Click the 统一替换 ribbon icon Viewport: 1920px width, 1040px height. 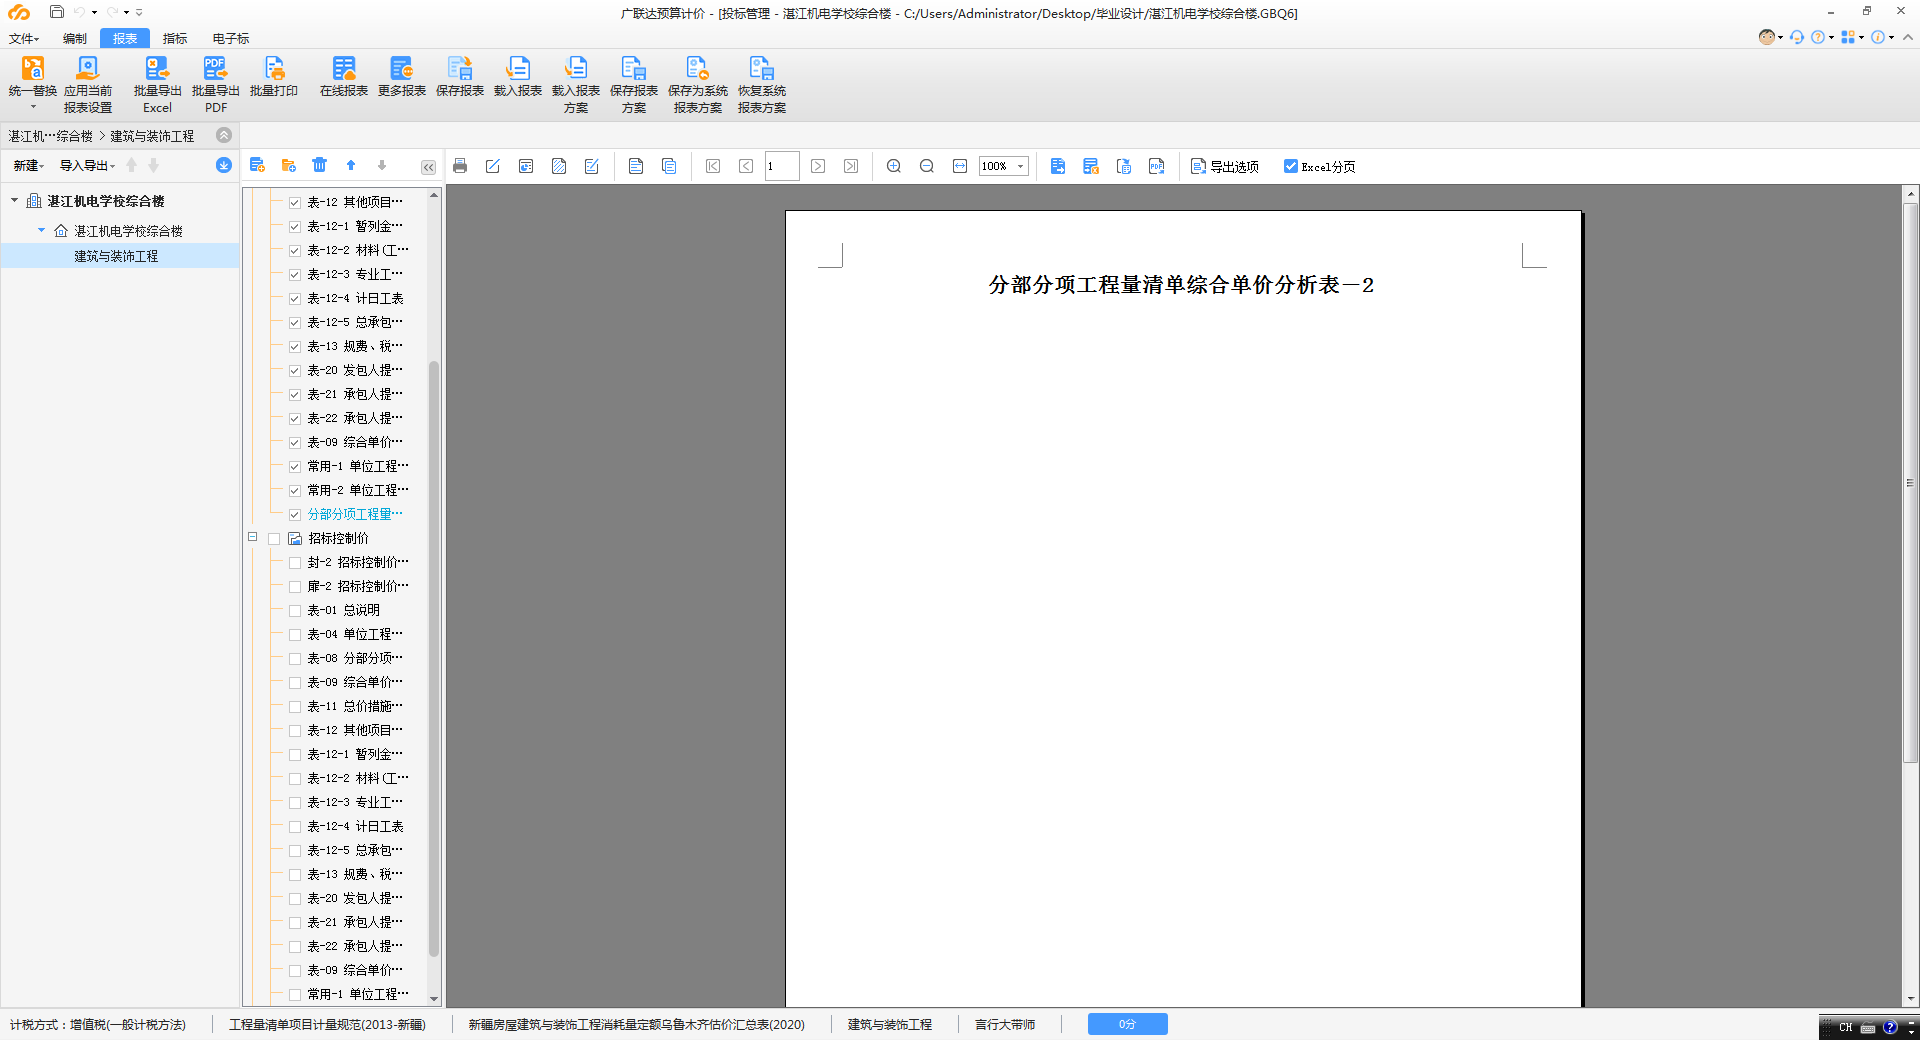(33, 82)
